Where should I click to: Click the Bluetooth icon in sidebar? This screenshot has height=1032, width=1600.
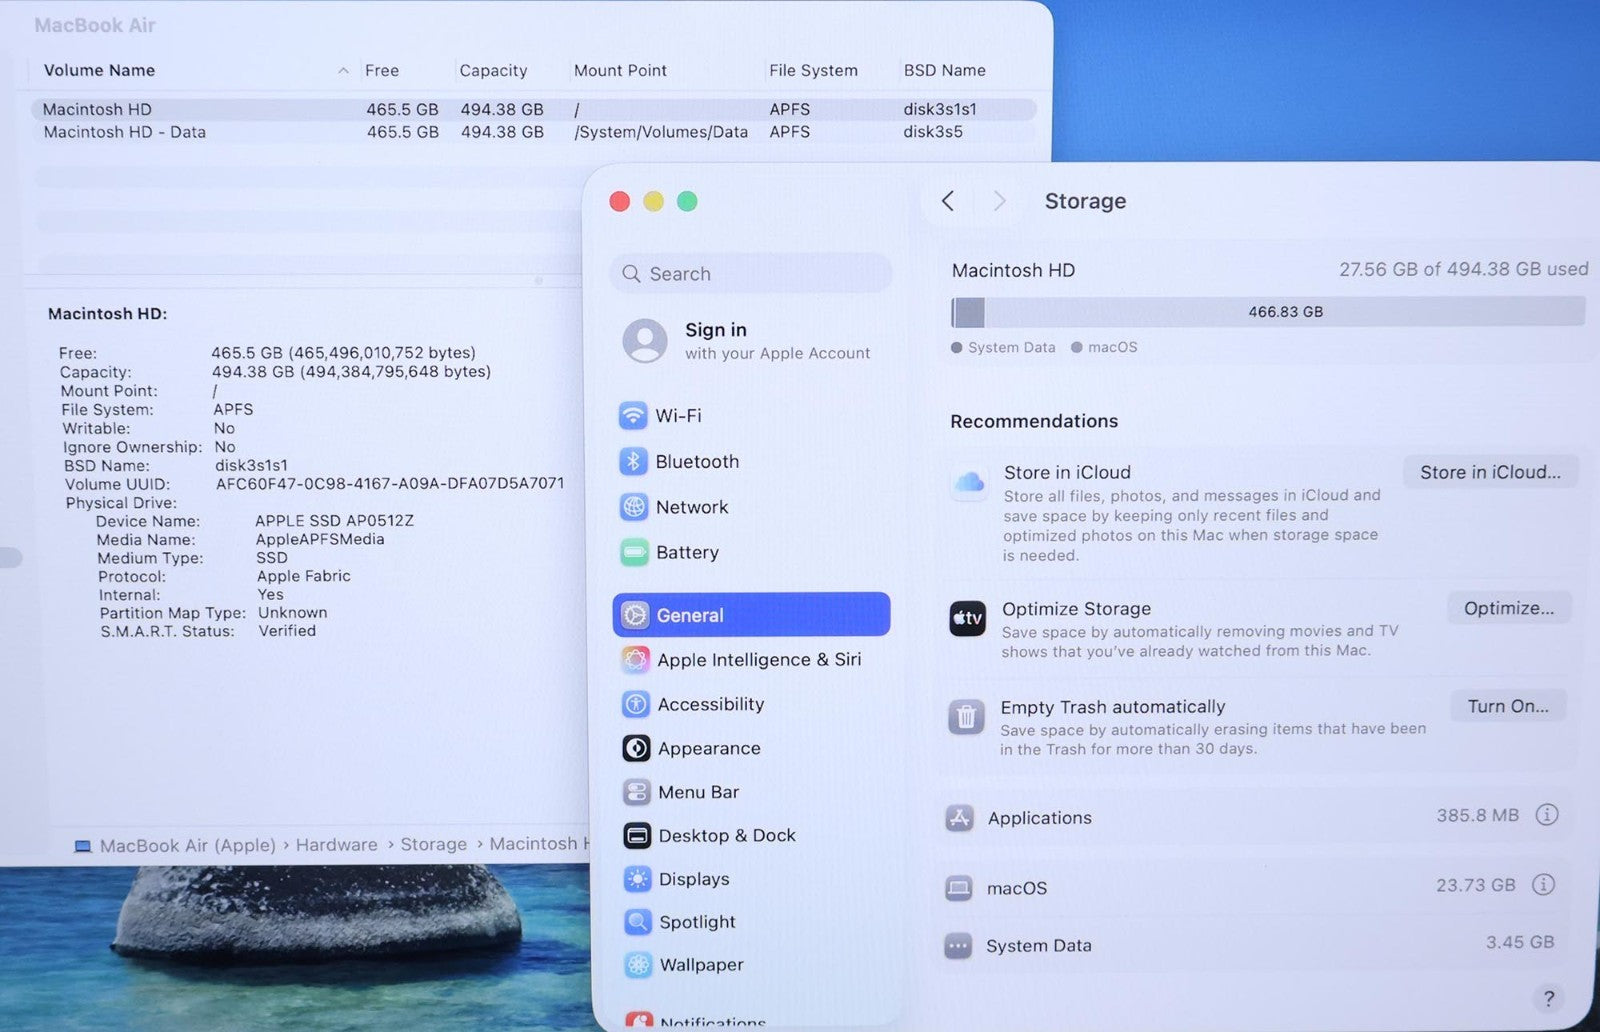pos(633,461)
